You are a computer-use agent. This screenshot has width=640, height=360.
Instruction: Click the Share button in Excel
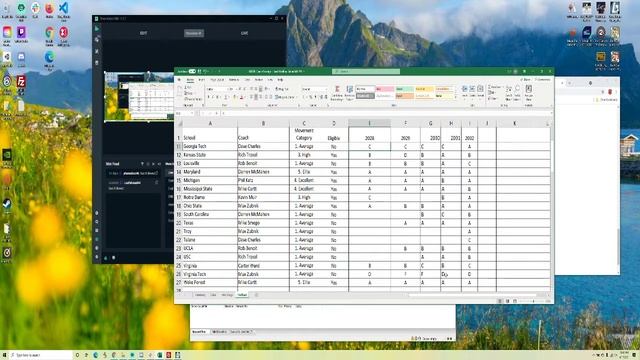[526, 80]
